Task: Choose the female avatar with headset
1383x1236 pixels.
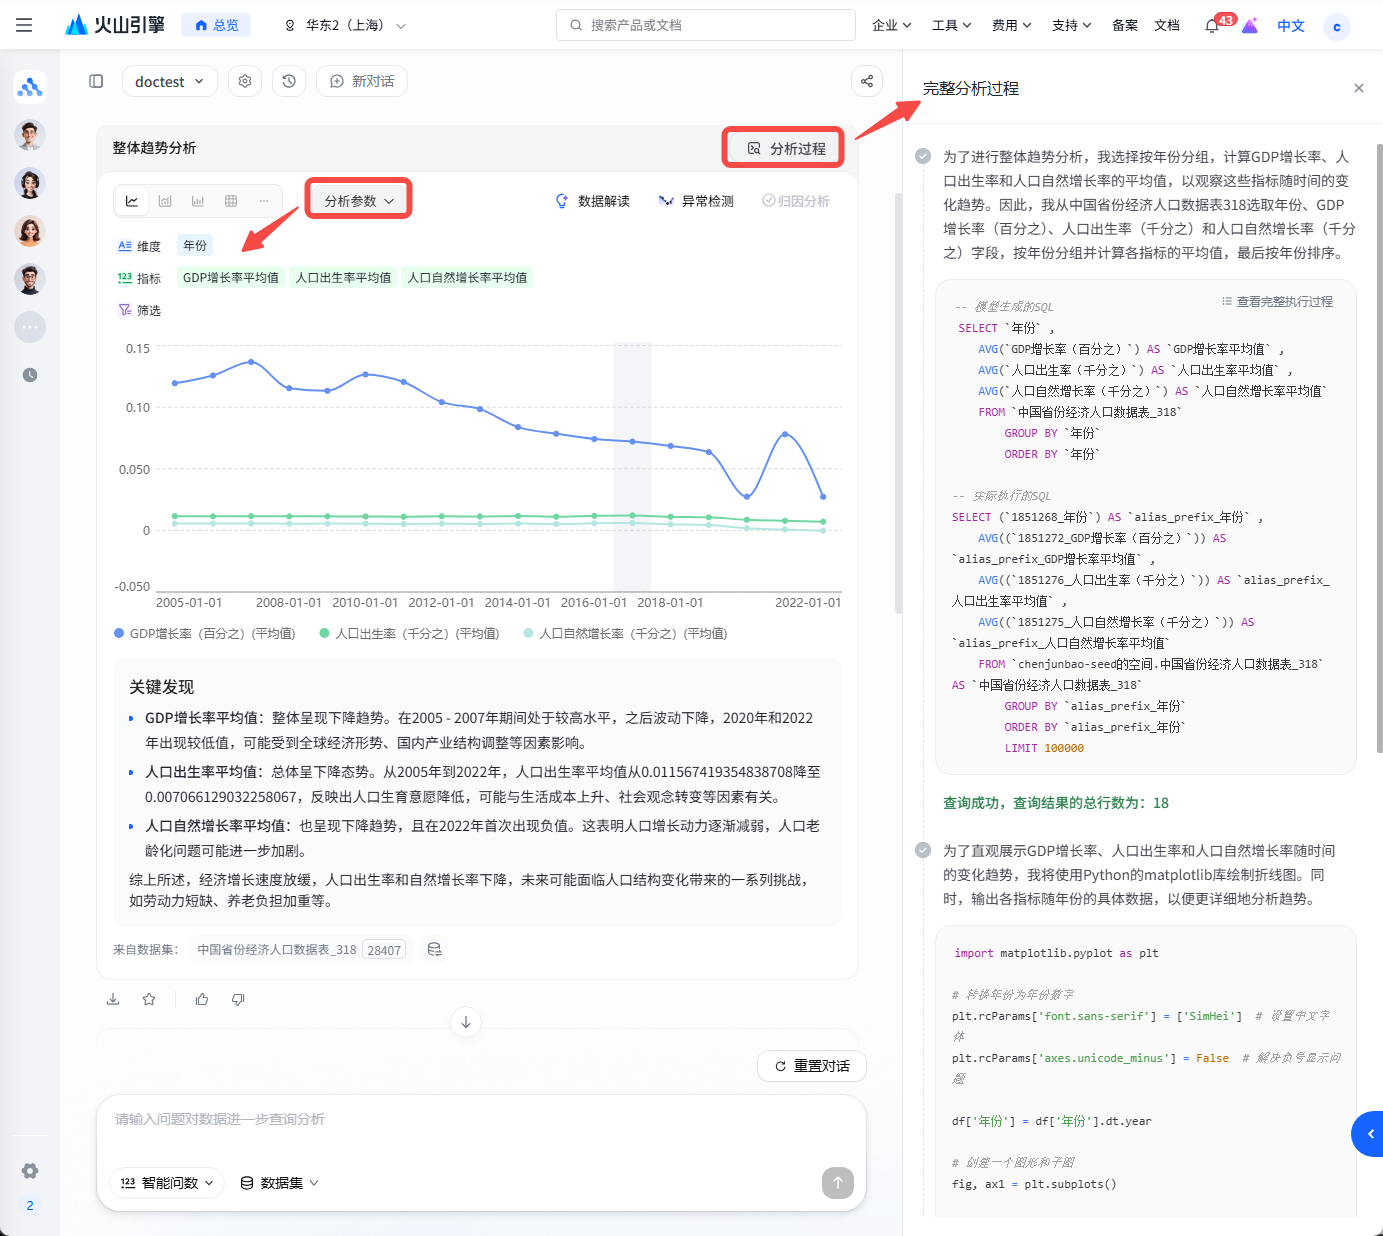Action: [30, 183]
